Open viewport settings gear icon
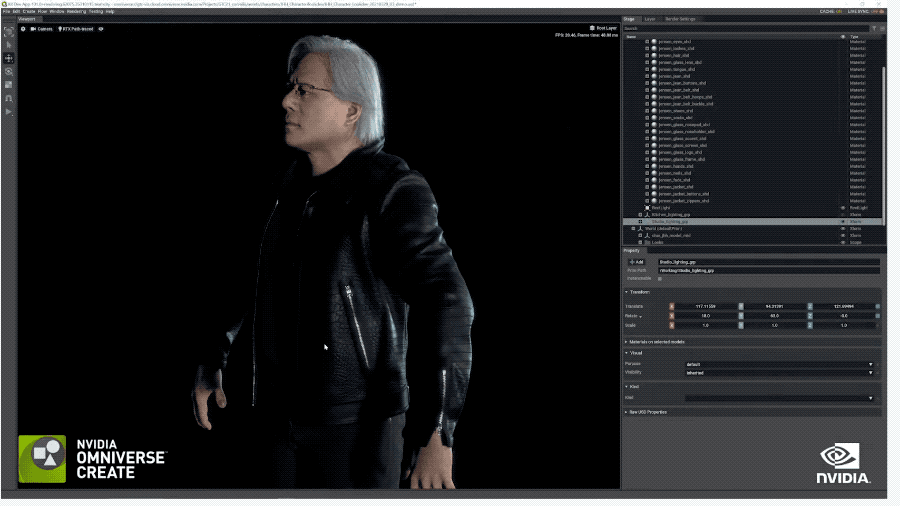Screen dimensions: 900x506 23,29
